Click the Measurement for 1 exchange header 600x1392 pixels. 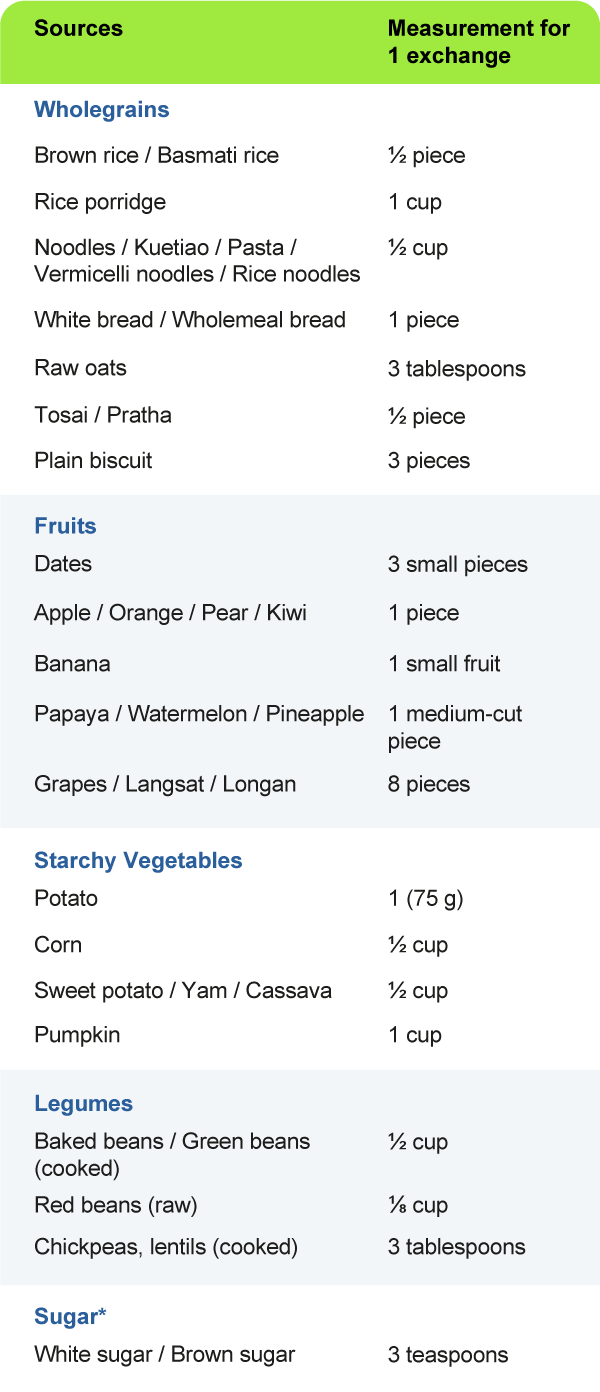click(479, 42)
